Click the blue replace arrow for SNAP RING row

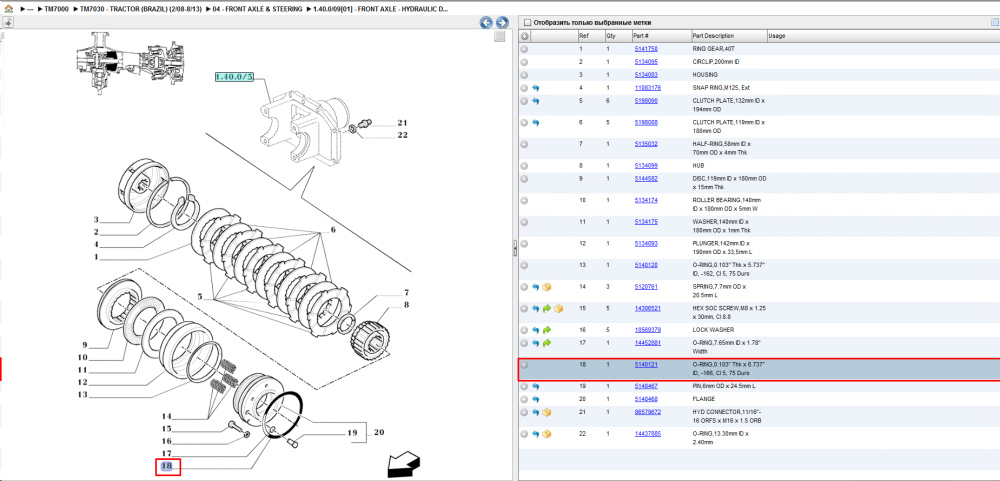pyautogui.click(x=536, y=88)
